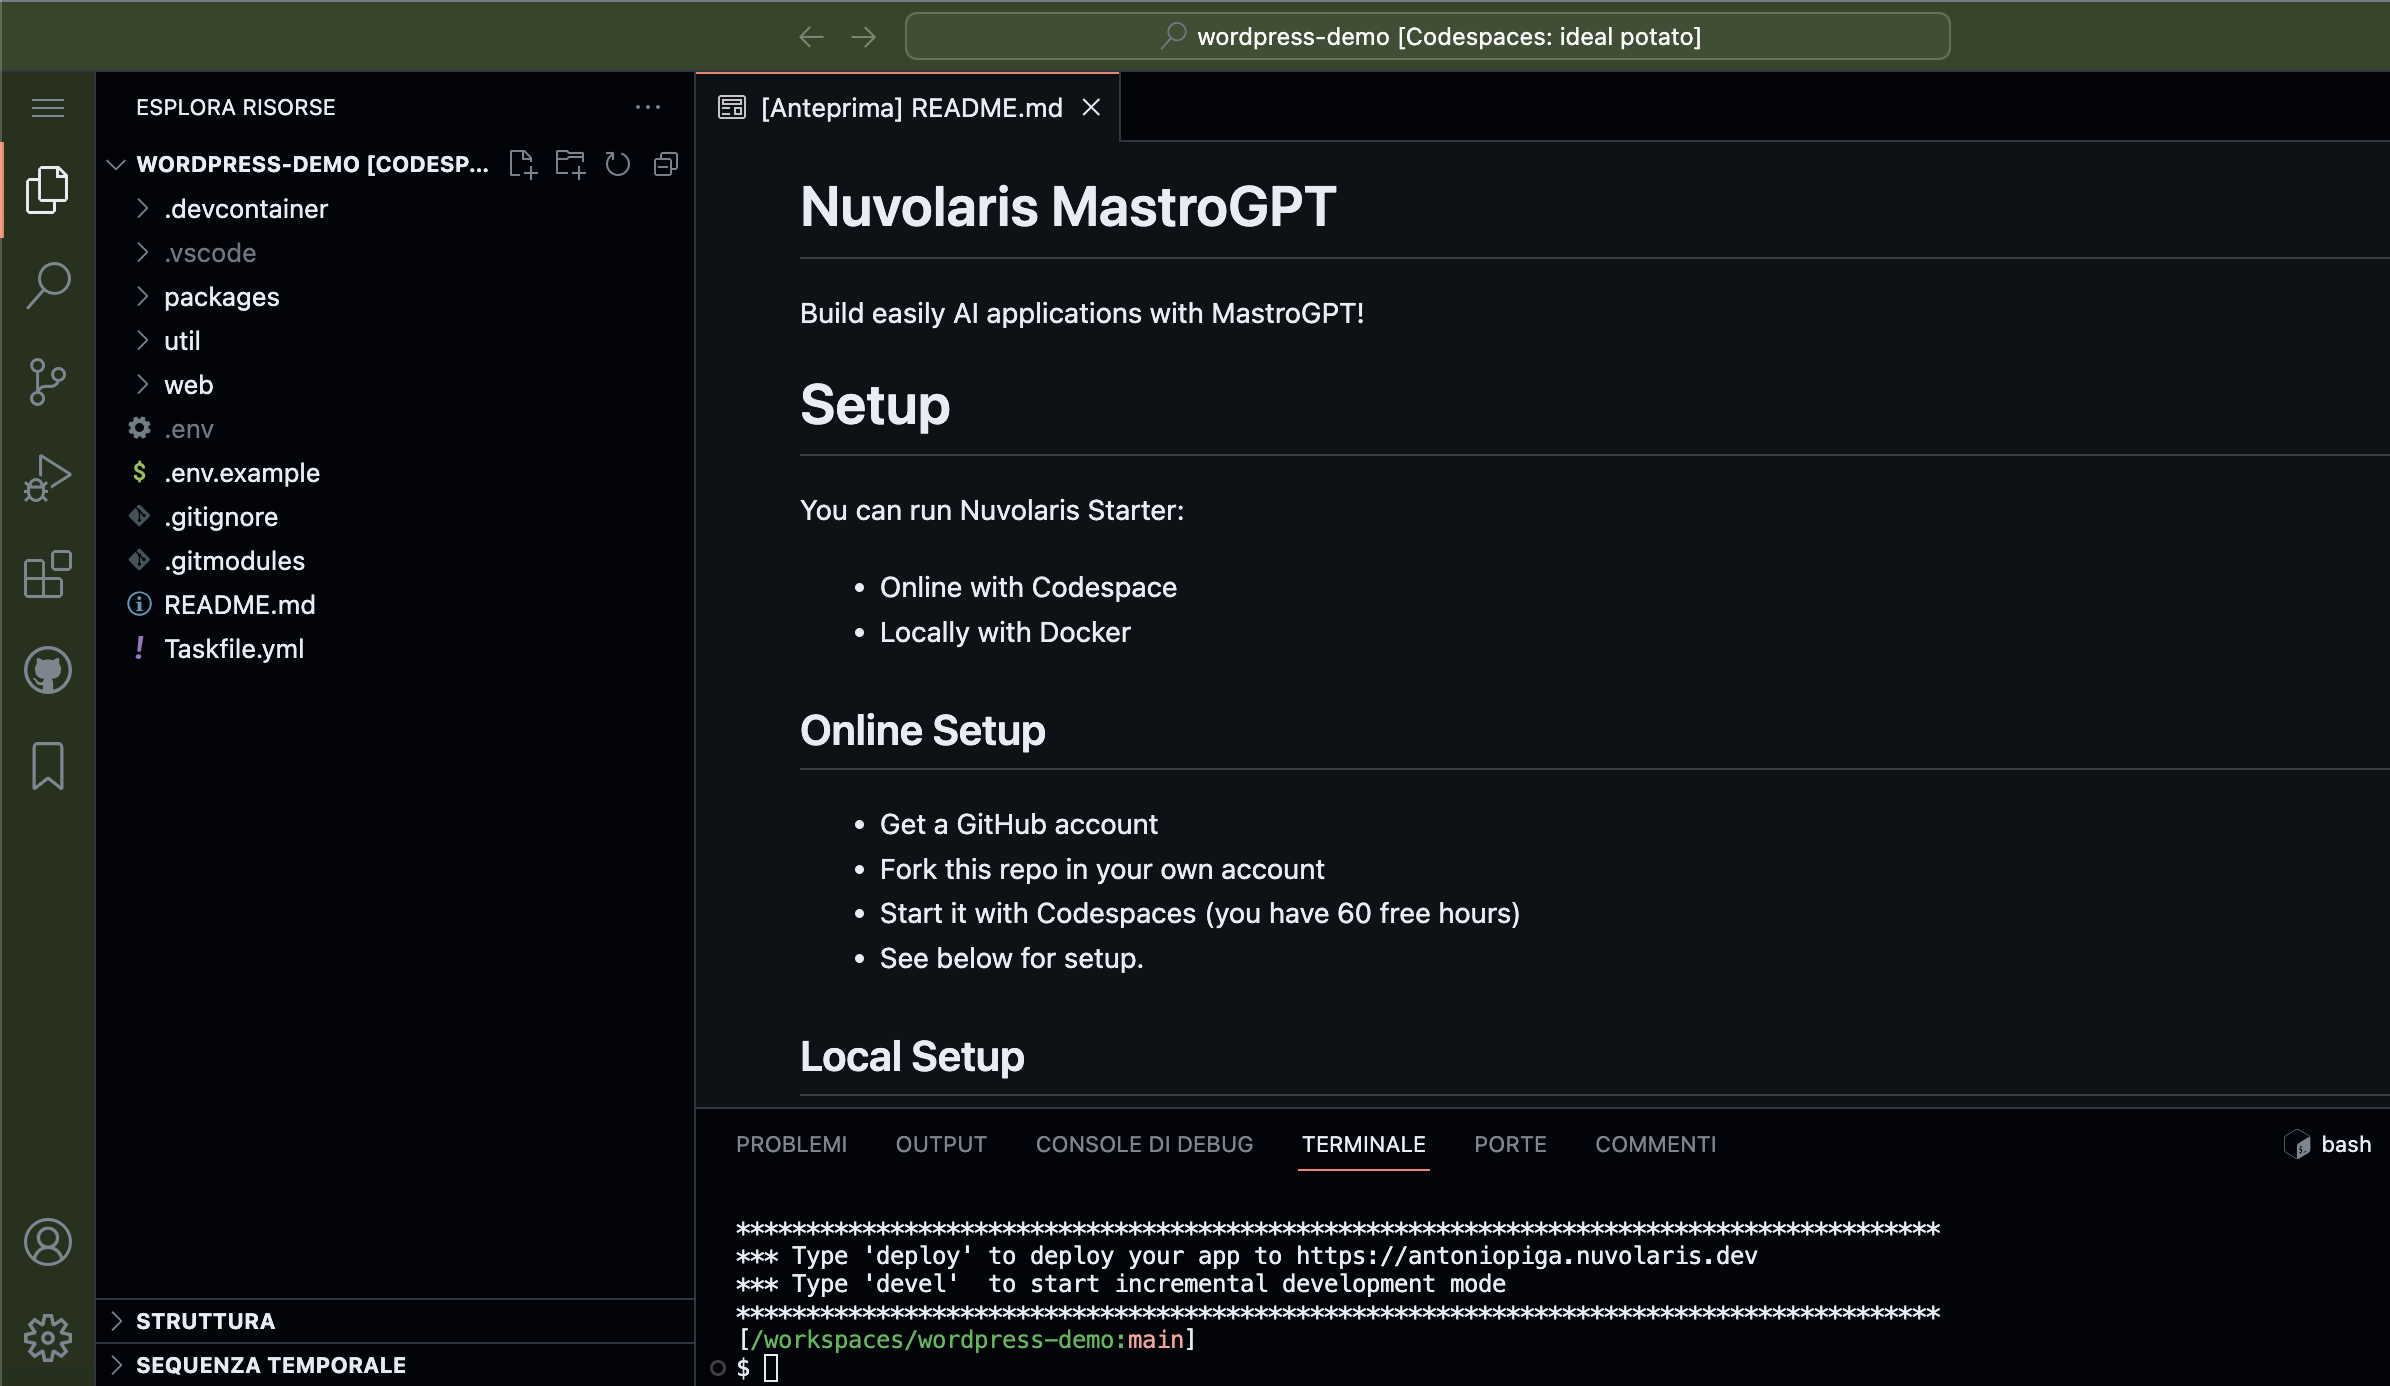Expand the SEQUENZA TEMPORALE section
The image size is (2390, 1386).
(x=116, y=1365)
